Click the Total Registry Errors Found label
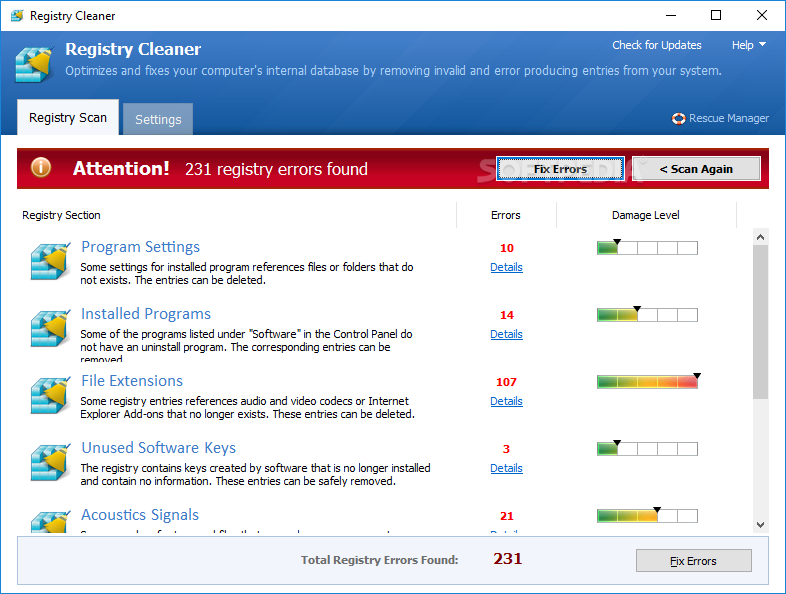 tap(379, 560)
